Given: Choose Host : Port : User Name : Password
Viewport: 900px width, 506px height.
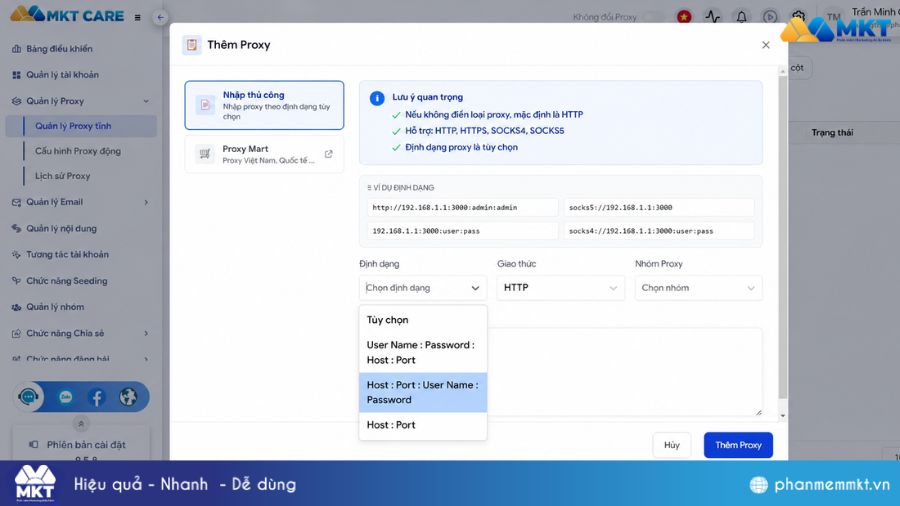Looking at the screenshot, I should 423,392.
